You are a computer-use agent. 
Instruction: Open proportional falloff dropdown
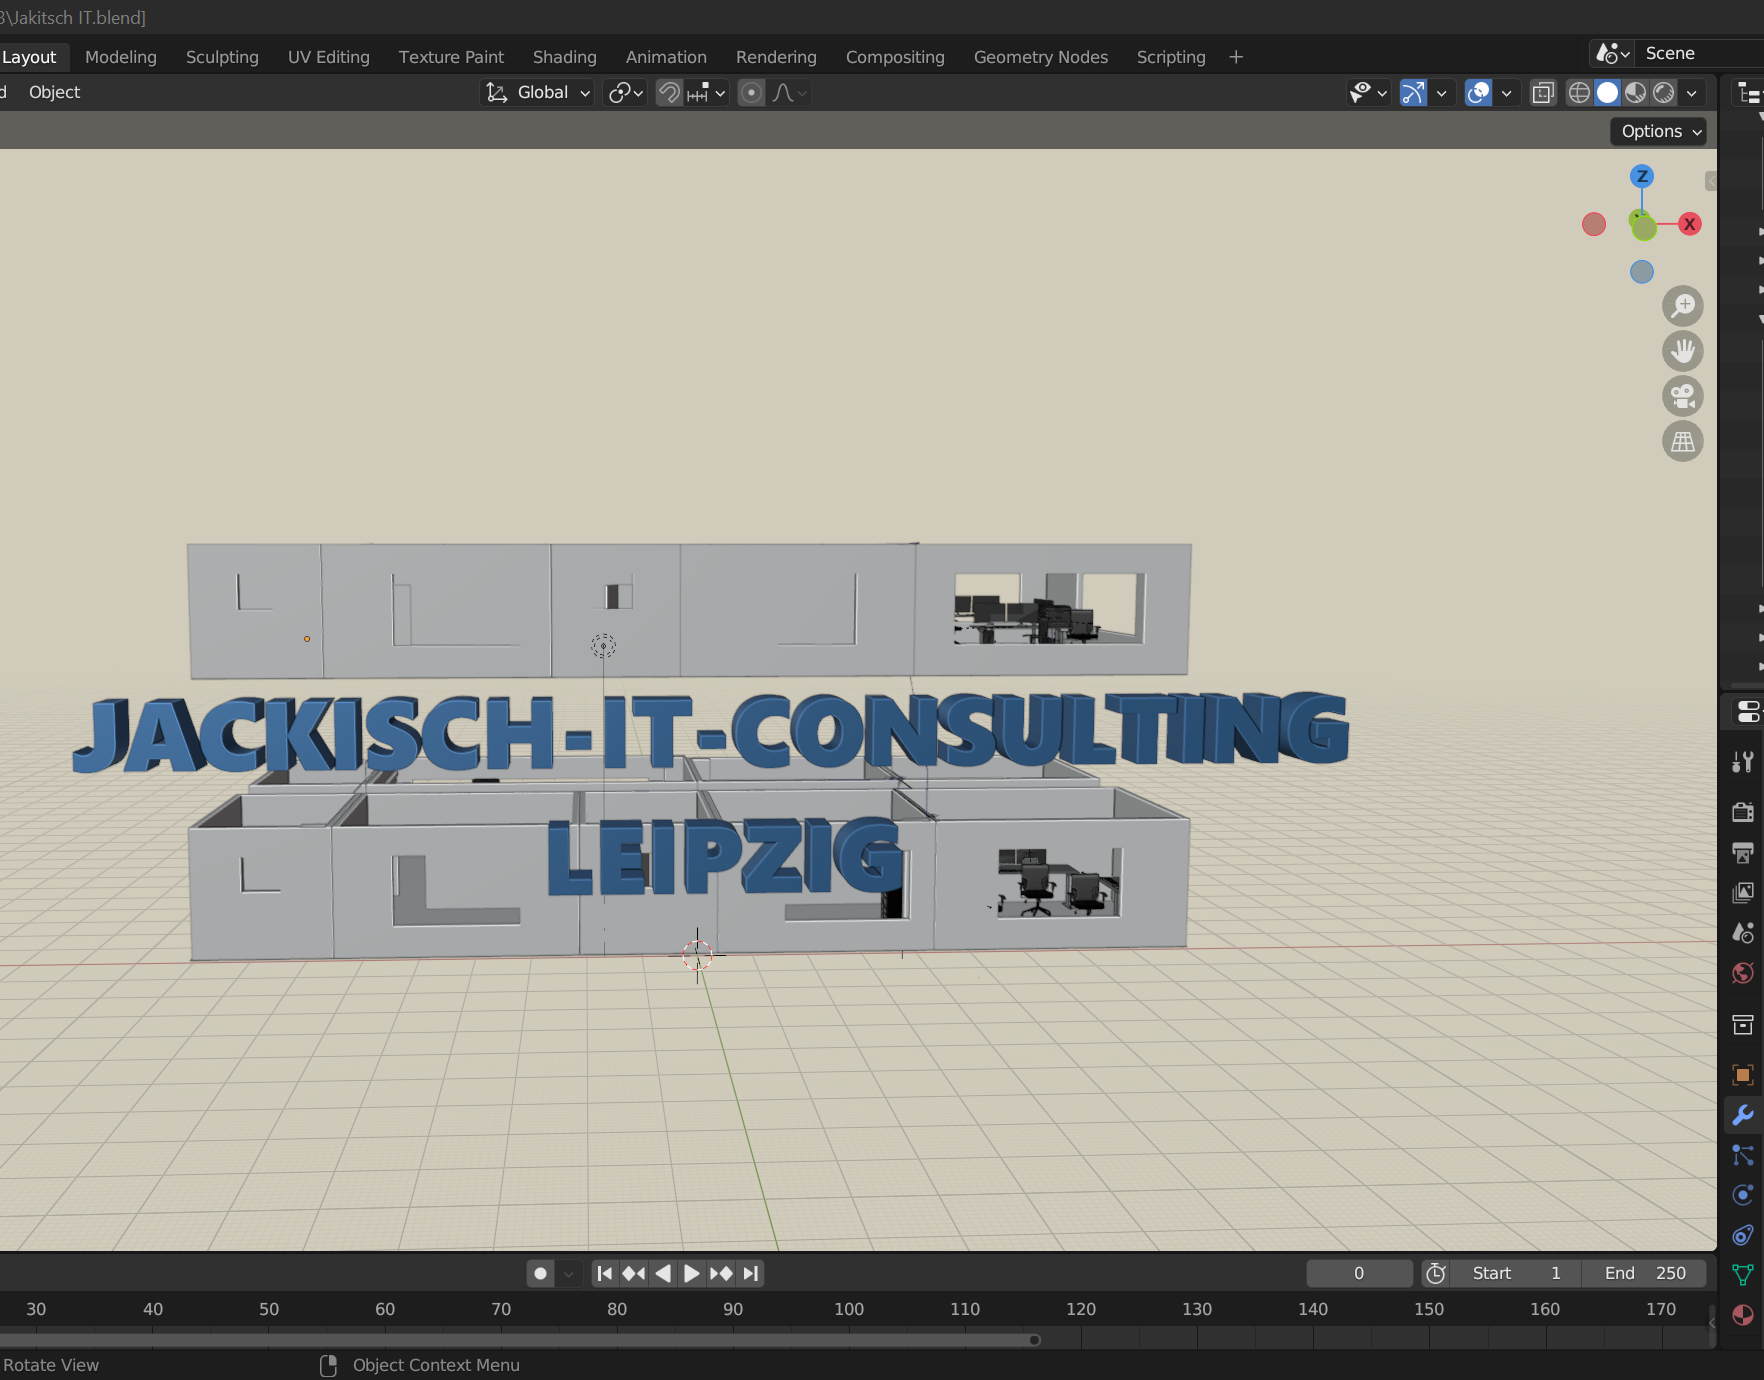tap(790, 93)
